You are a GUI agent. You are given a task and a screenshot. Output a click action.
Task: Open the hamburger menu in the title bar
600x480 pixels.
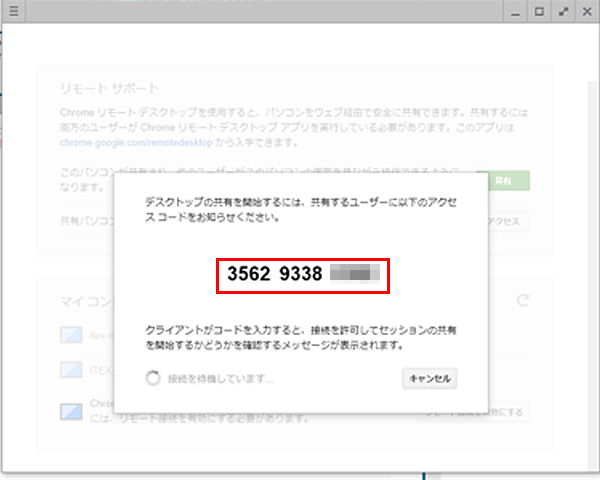[x=13, y=12]
